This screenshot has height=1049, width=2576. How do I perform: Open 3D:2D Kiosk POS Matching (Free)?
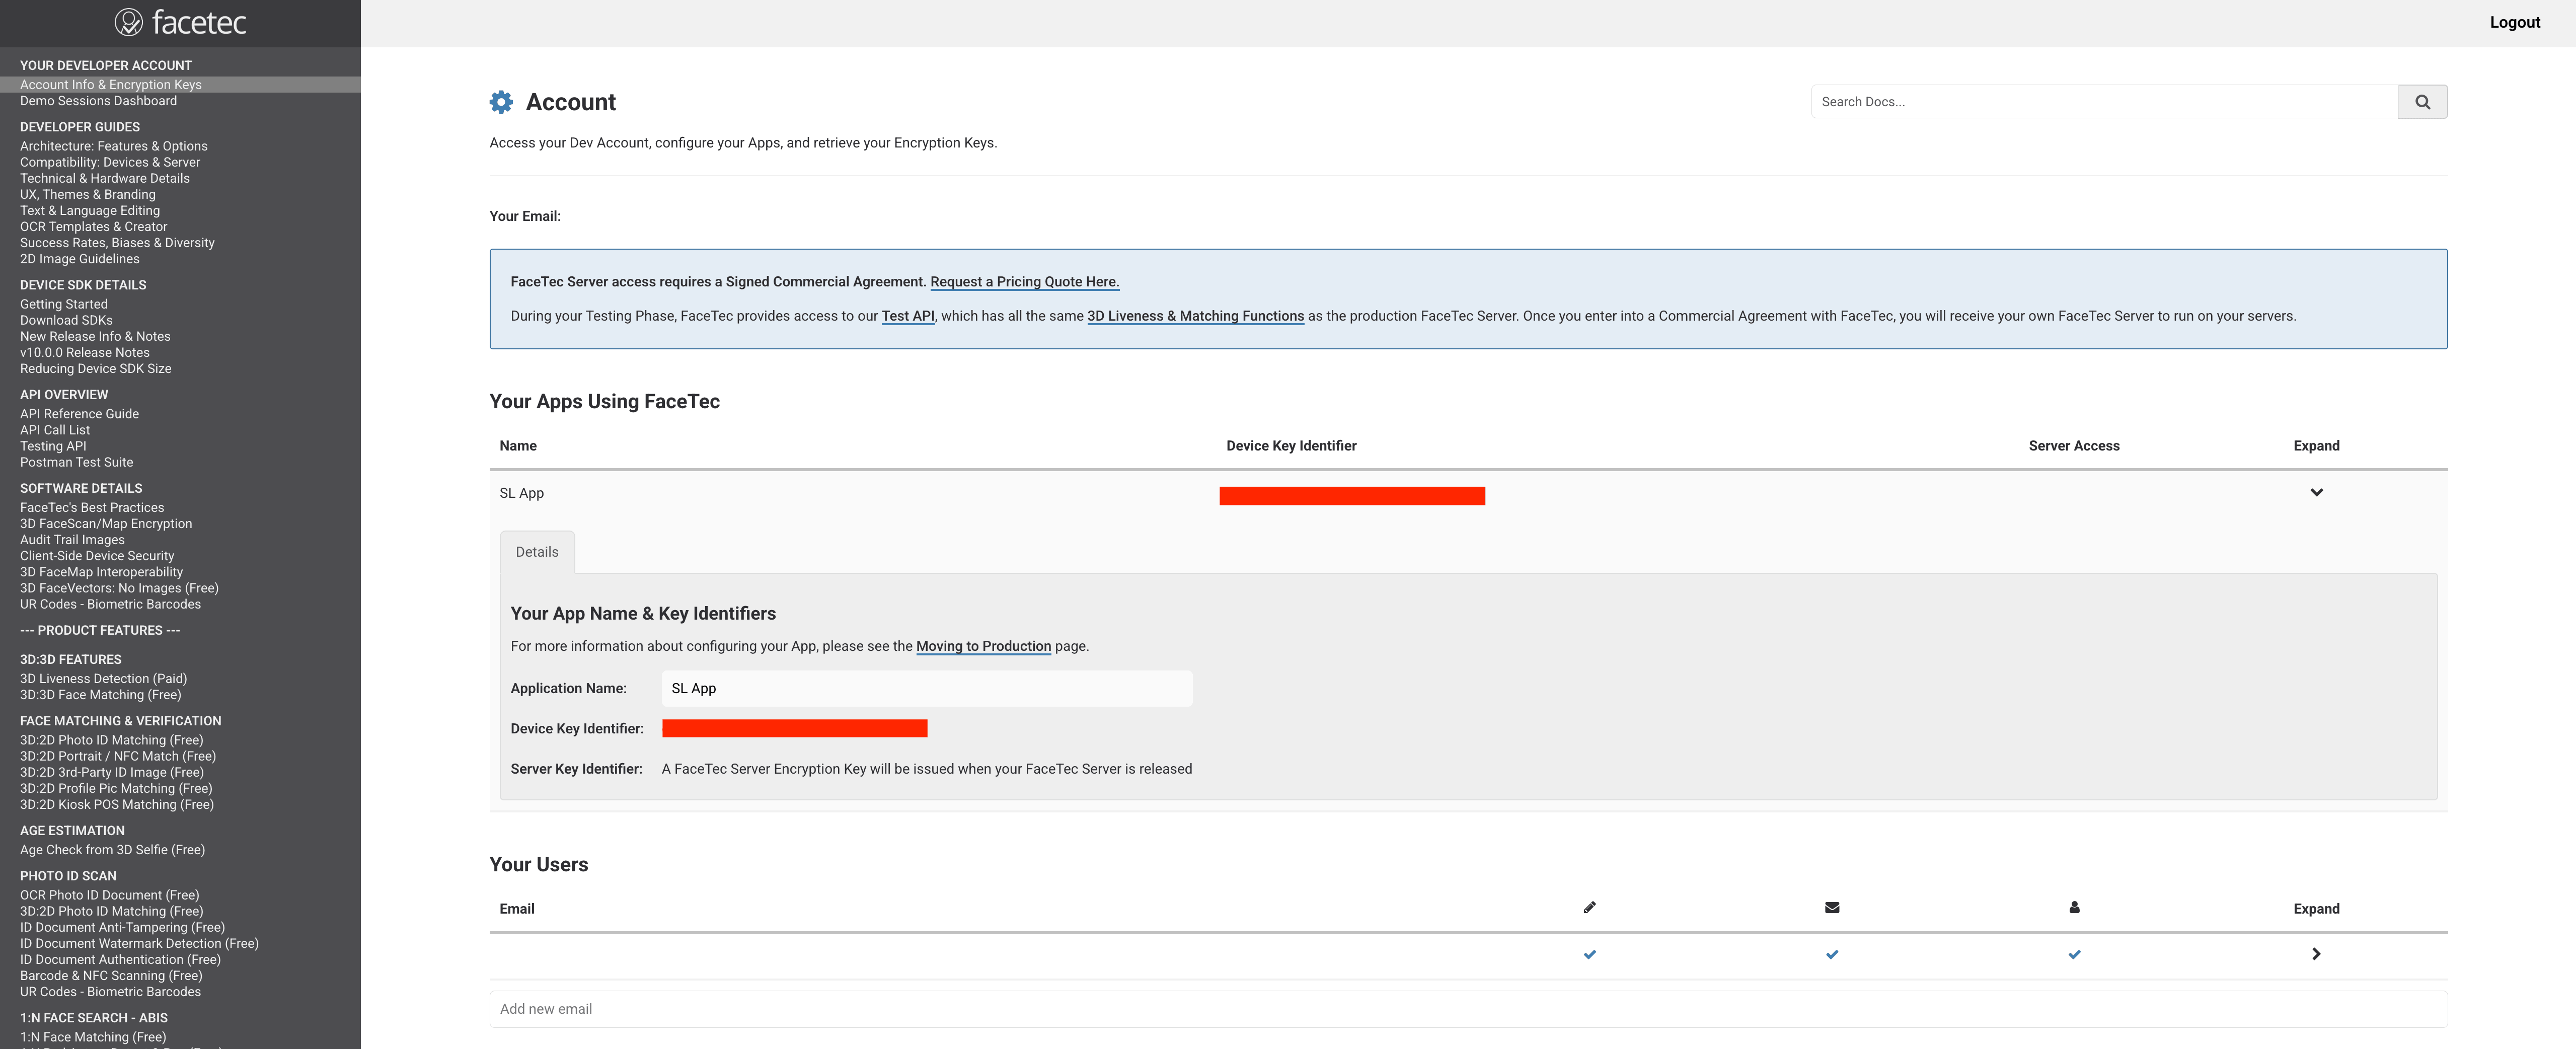click(117, 804)
